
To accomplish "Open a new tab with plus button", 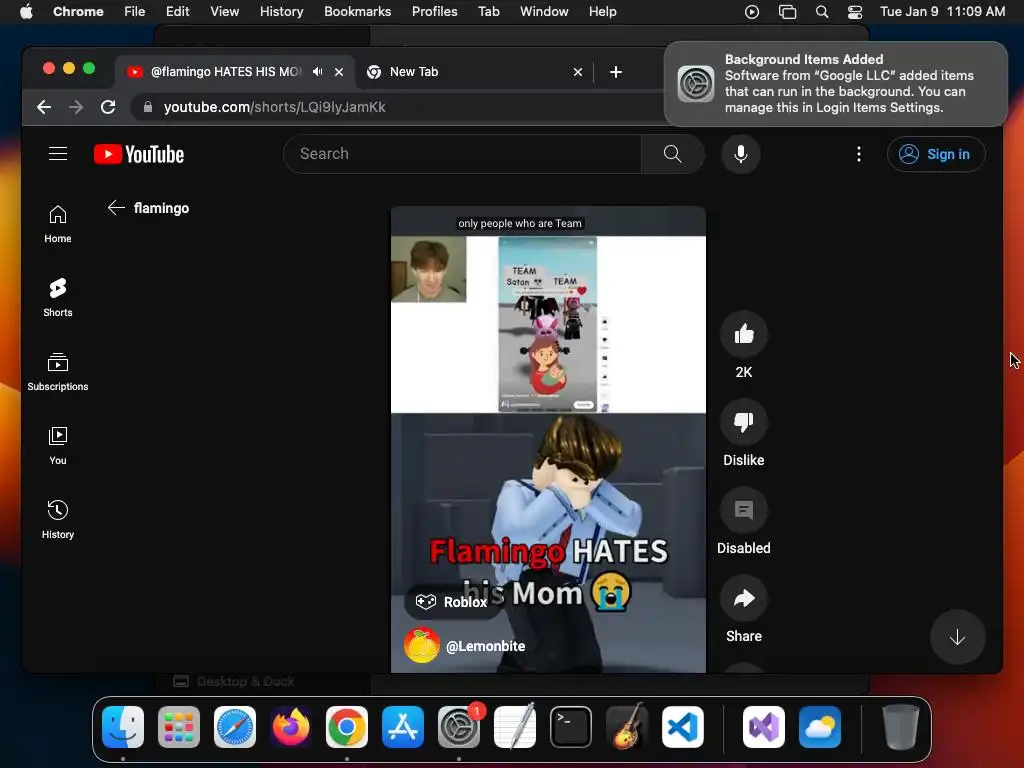I will (616, 72).
